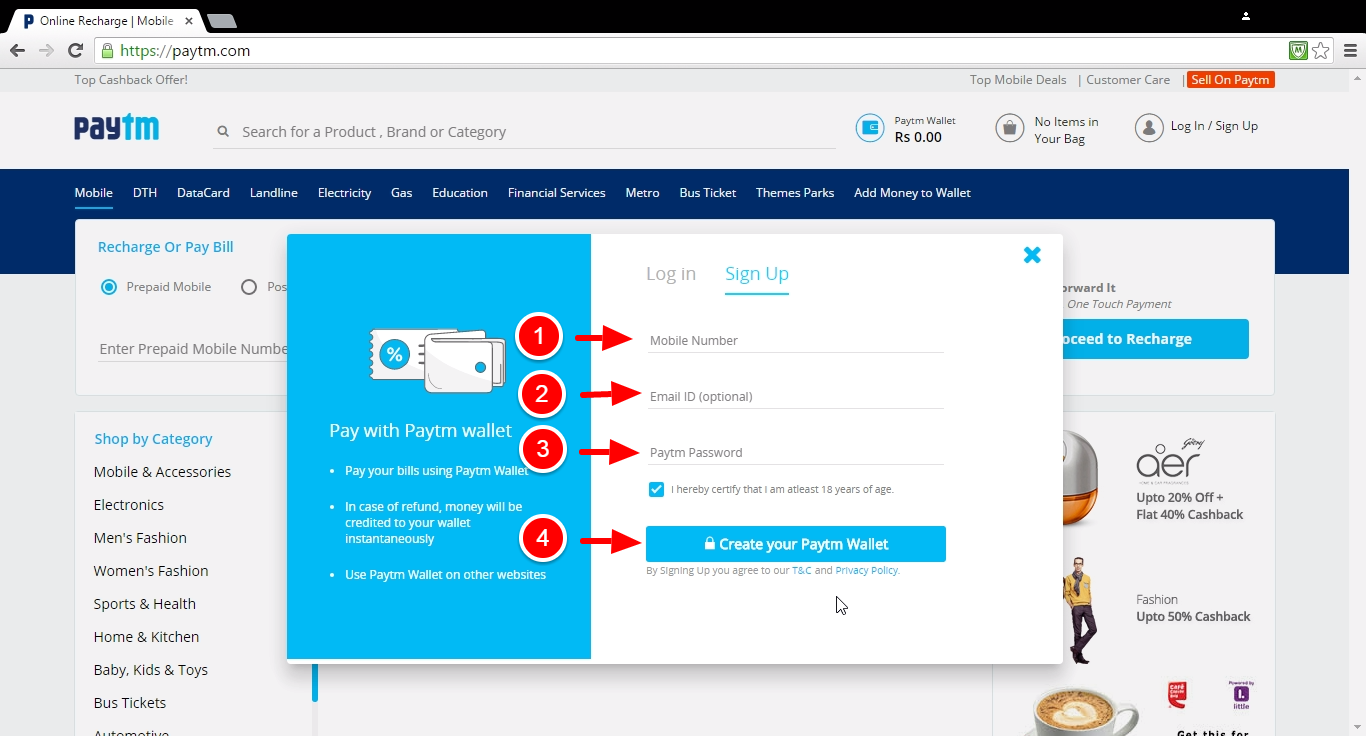
Task: Open Metro in the navigation bar
Action: (643, 193)
